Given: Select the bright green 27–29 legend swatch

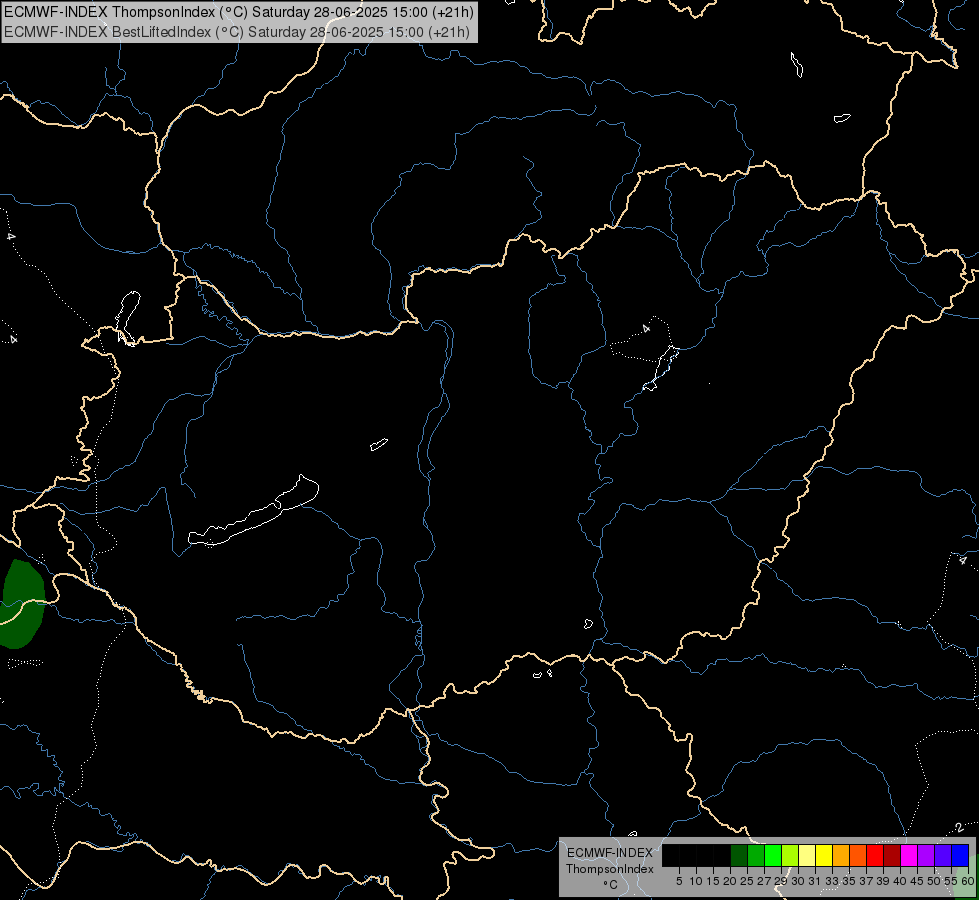Looking at the screenshot, I should point(773,855).
